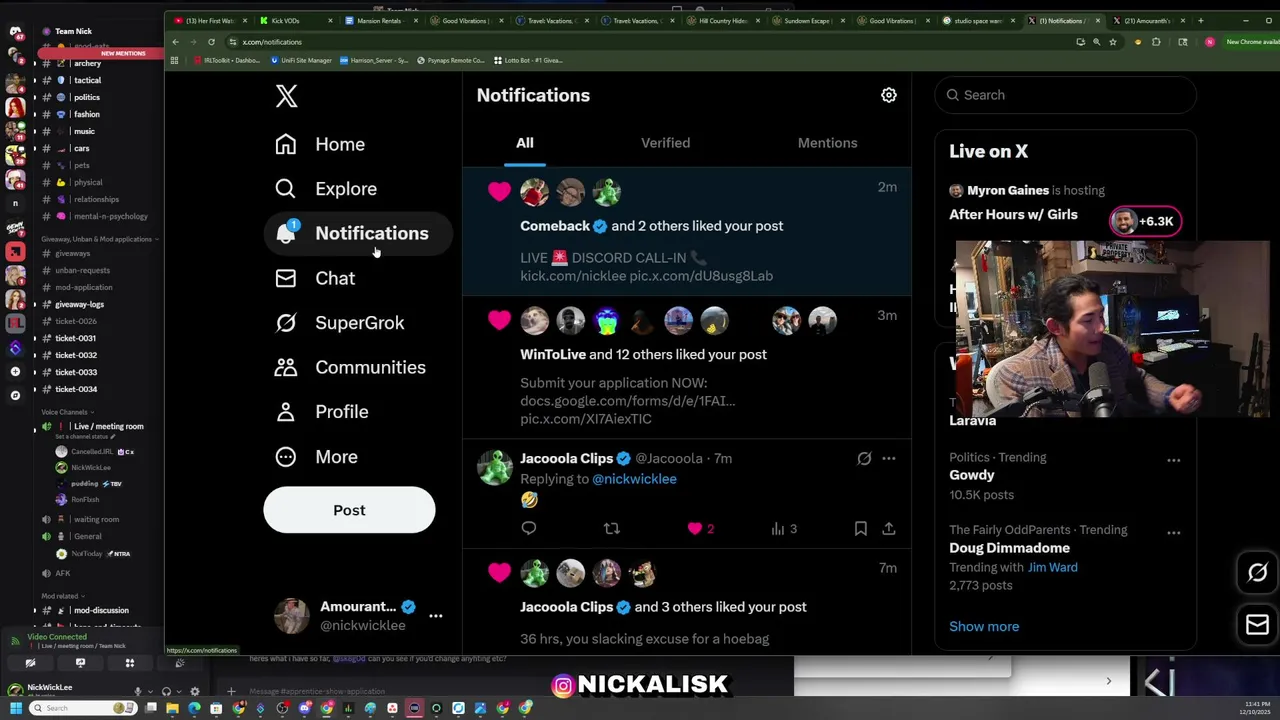
Task: Open more options for Gowdy trend
Action: tap(1173, 461)
